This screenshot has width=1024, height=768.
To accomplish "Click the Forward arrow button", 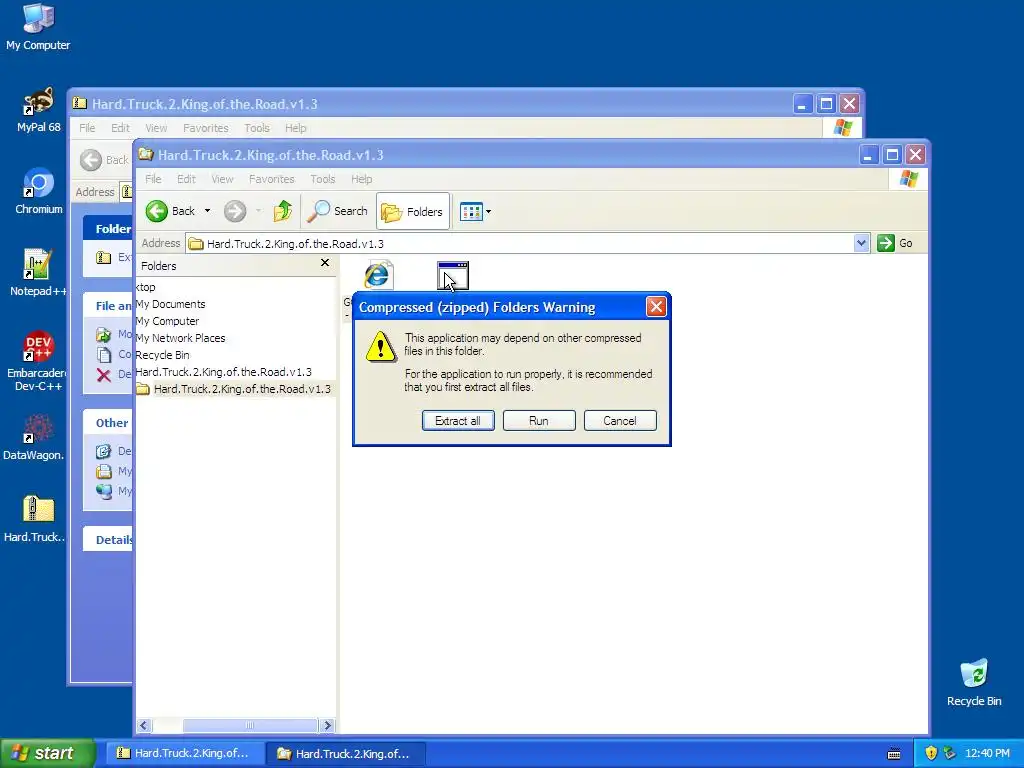I will [235, 211].
